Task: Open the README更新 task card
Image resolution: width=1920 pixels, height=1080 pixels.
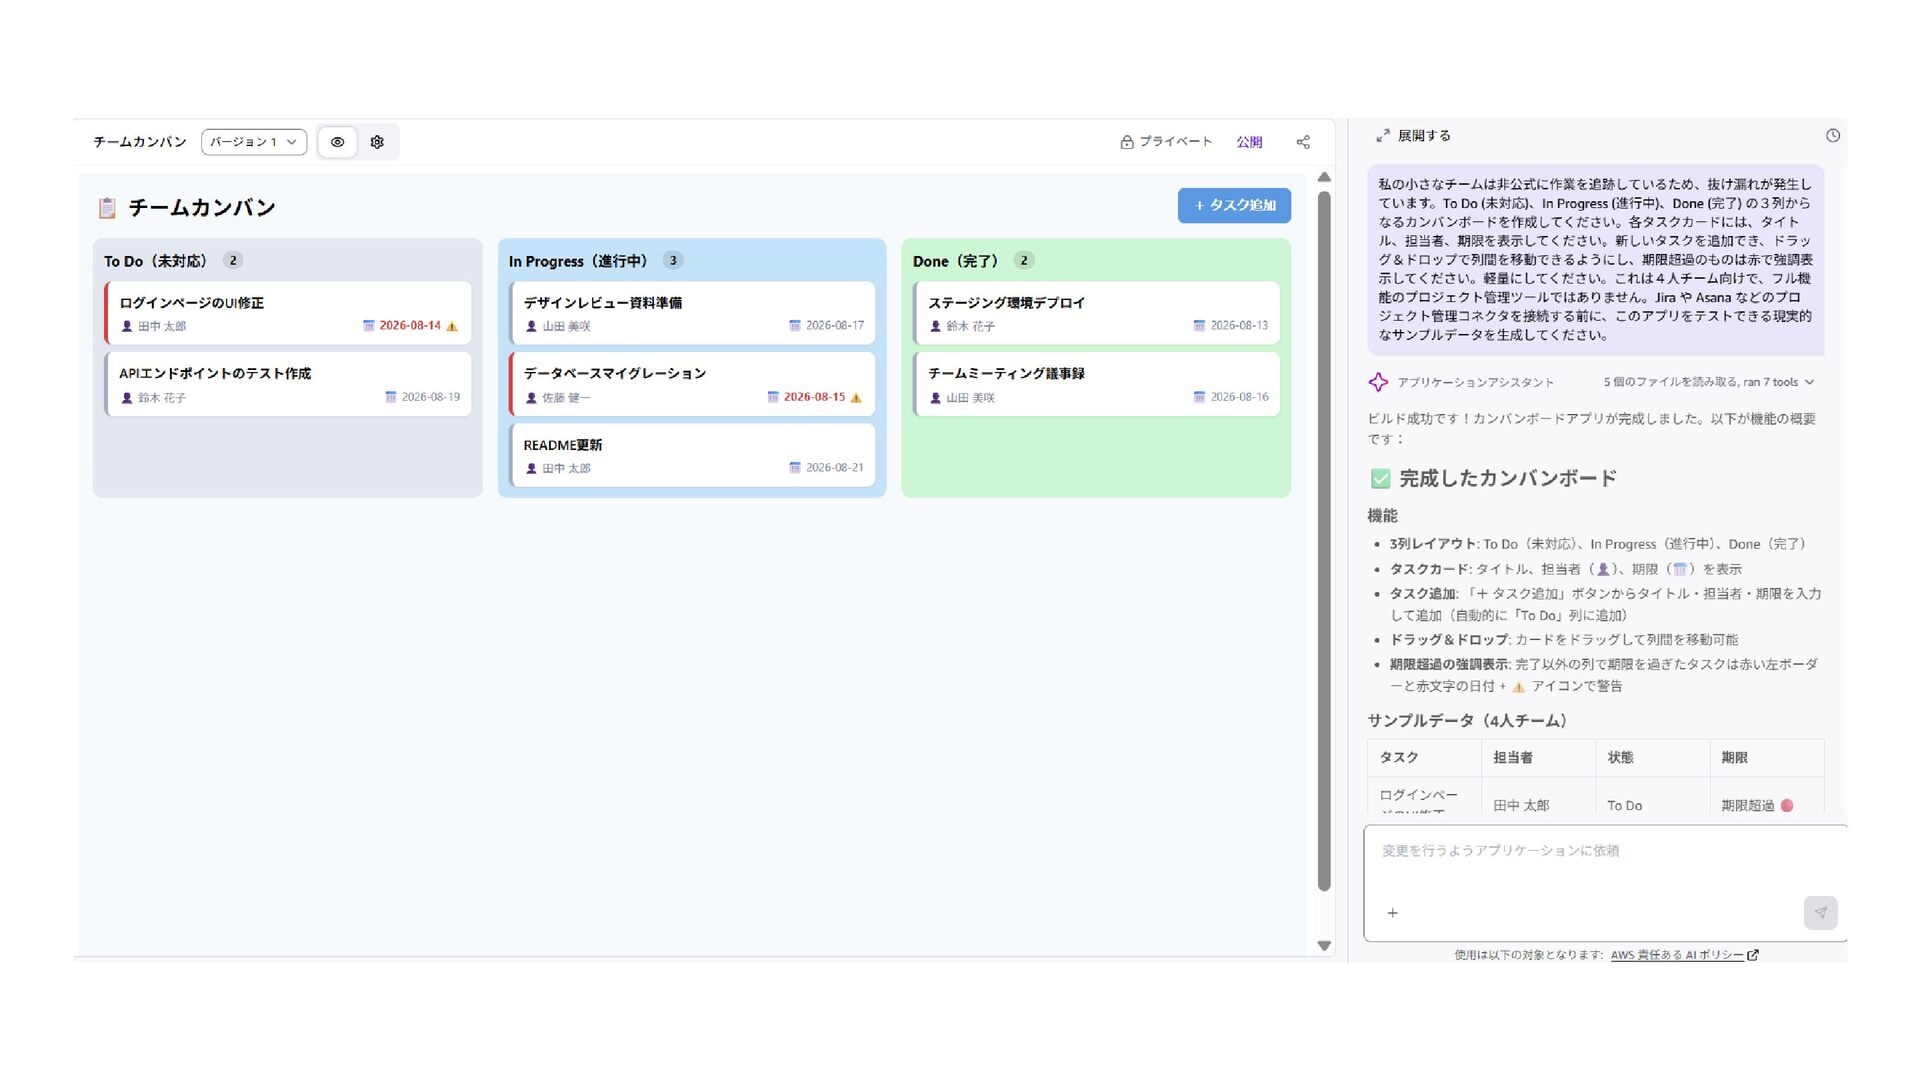Action: pyautogui.click(x=692, y=455)
